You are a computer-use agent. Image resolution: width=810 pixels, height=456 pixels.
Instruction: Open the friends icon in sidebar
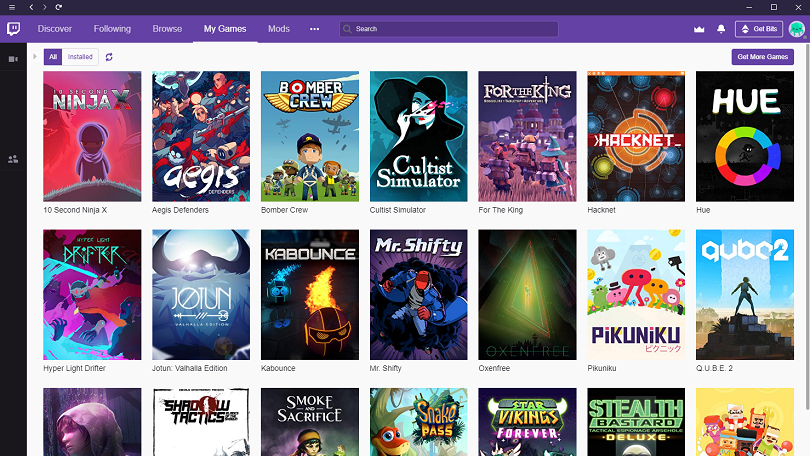tap(13, 159)
